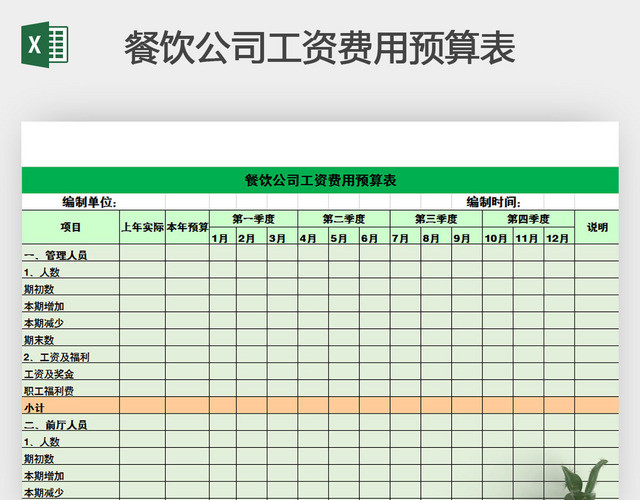The width and height of the screenshot is (640, 500).
Task: Select the 职工福利费 row label
Action: point(71,389)
